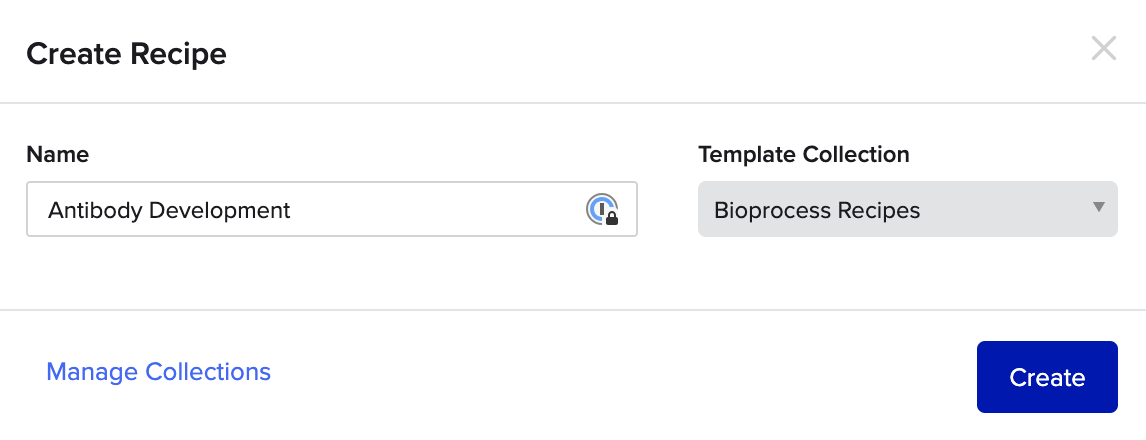Viewport: 1146px width, 440px height.
Task: Click the password manager icon in Name field
Action: (x=602, y=209)
